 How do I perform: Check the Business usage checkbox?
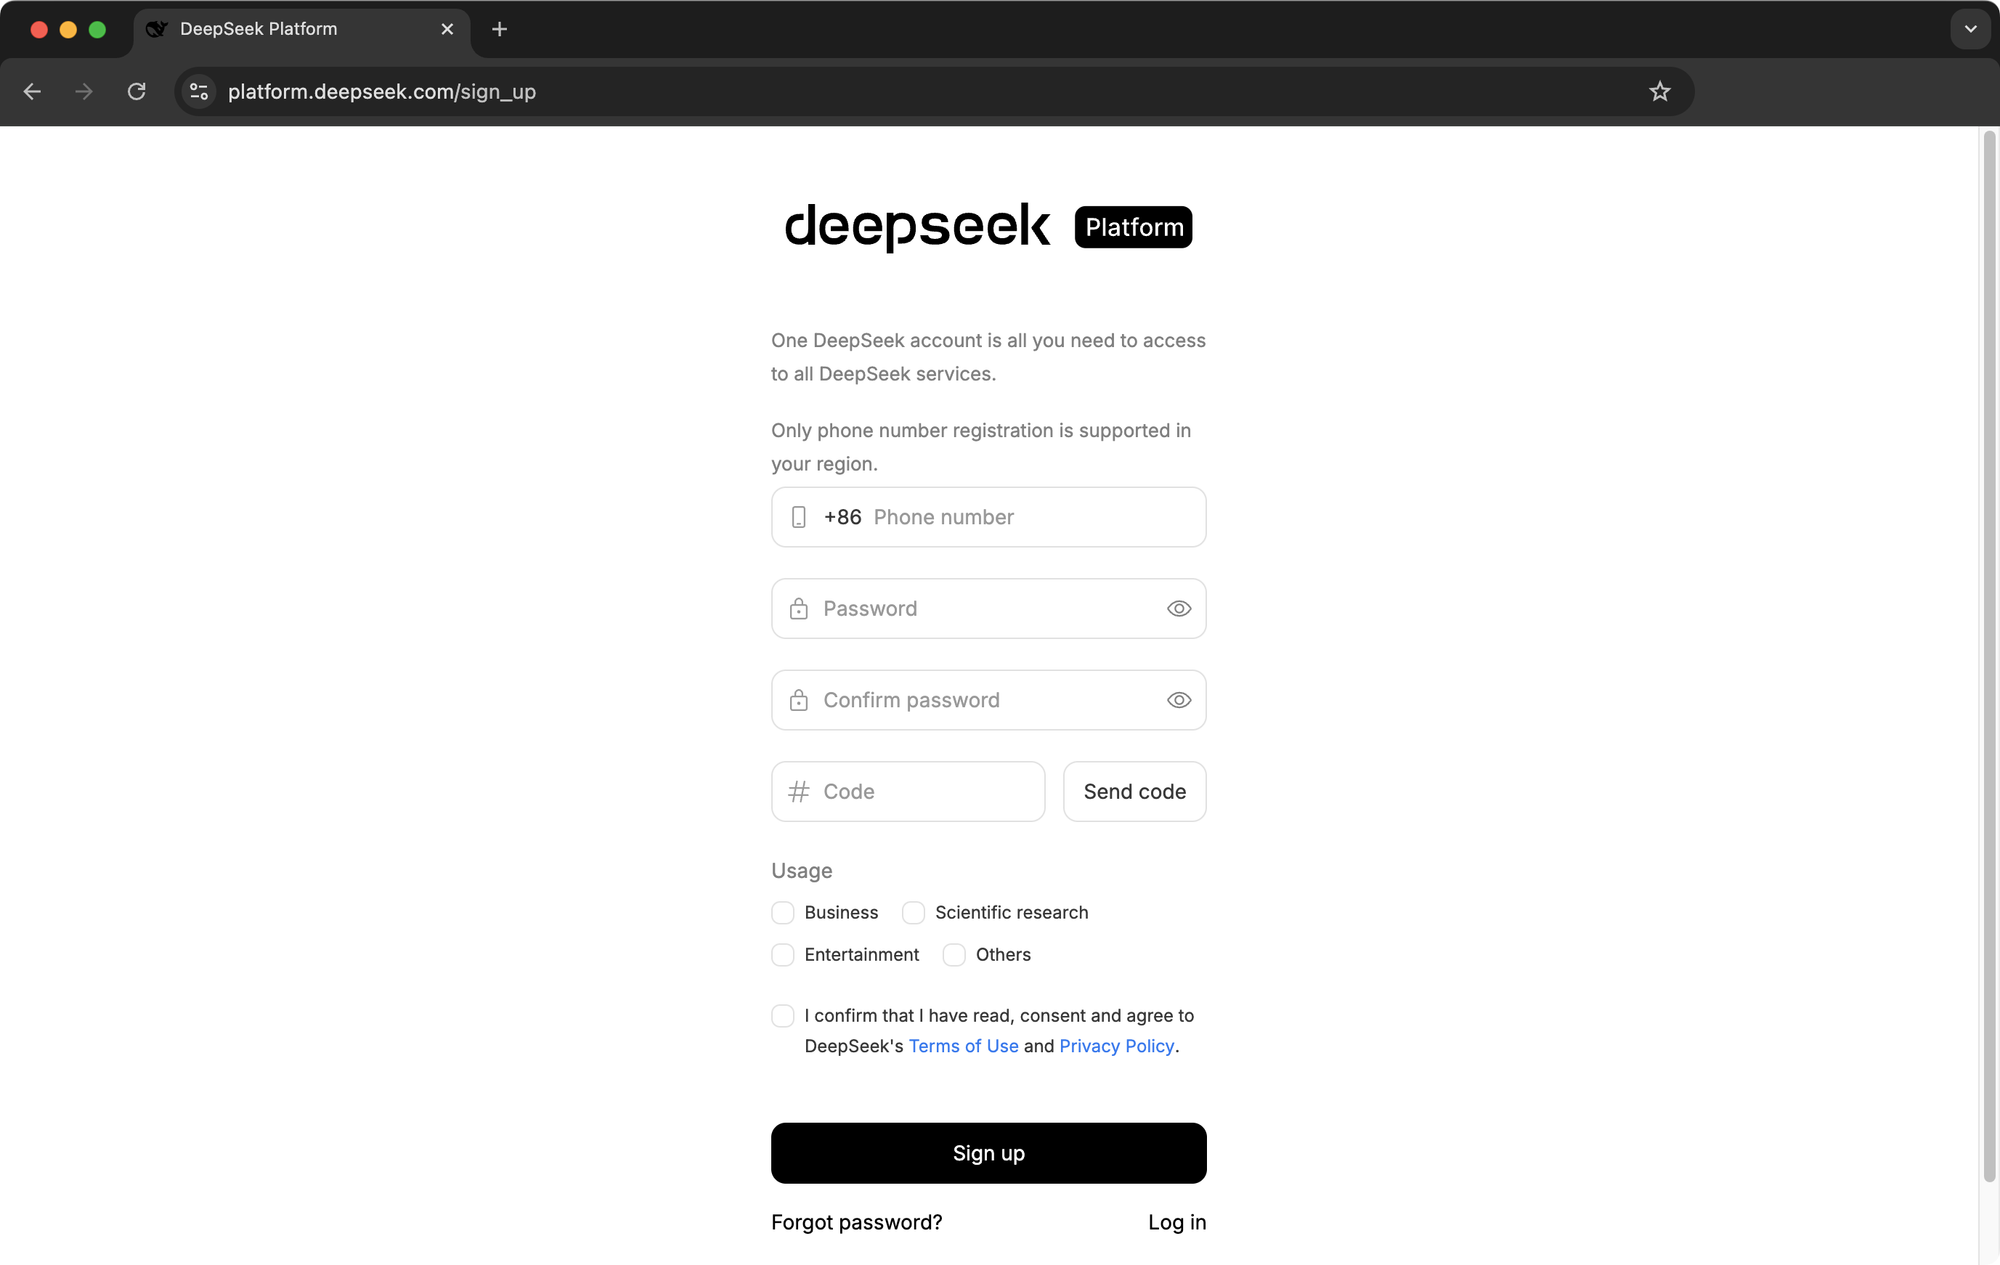783,913
